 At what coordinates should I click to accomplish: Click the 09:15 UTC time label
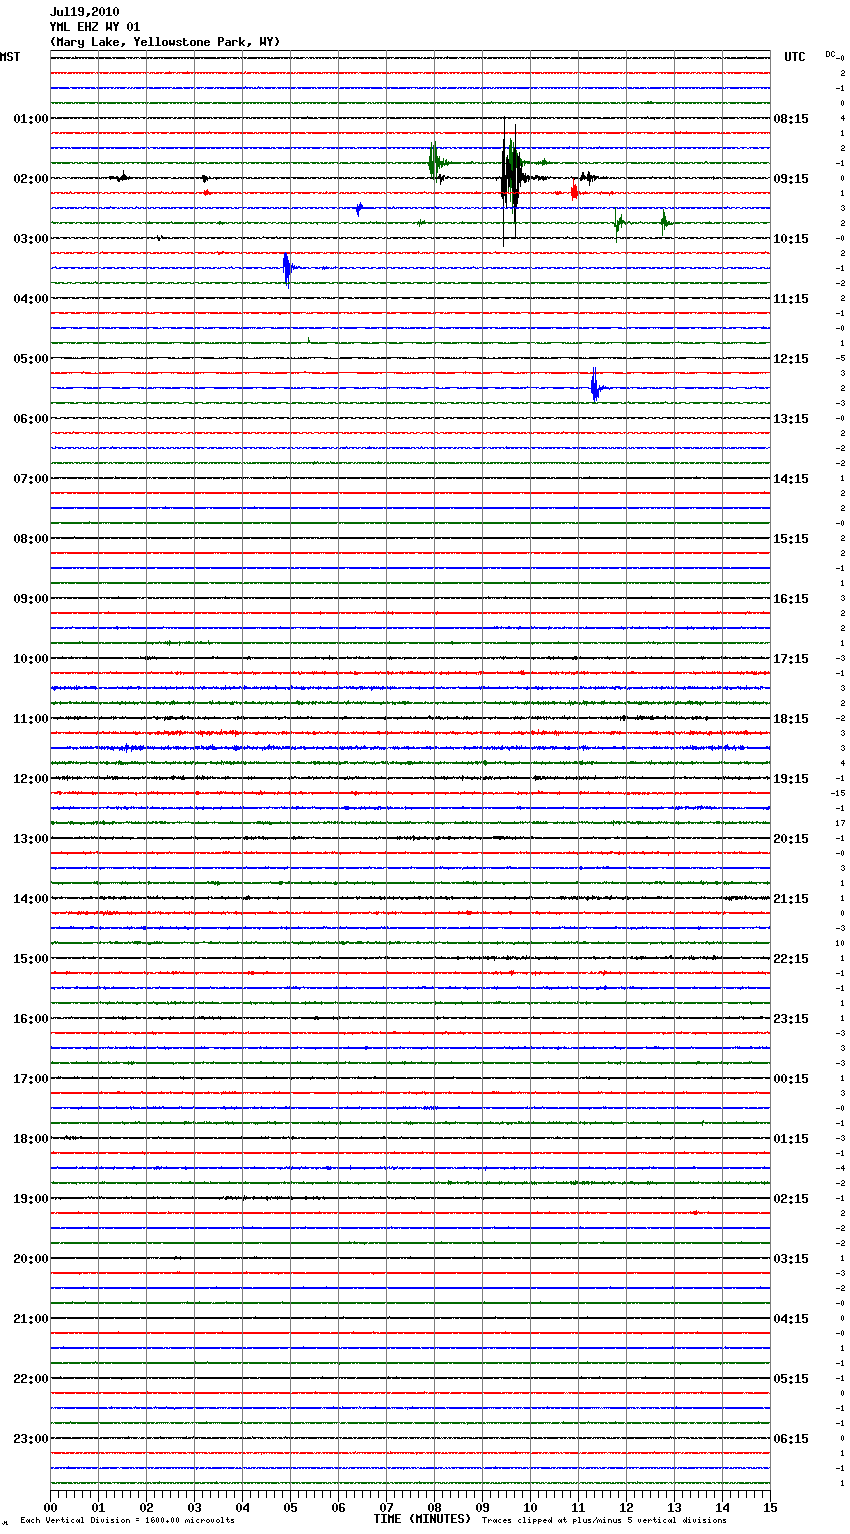click(x=791, y=178)
